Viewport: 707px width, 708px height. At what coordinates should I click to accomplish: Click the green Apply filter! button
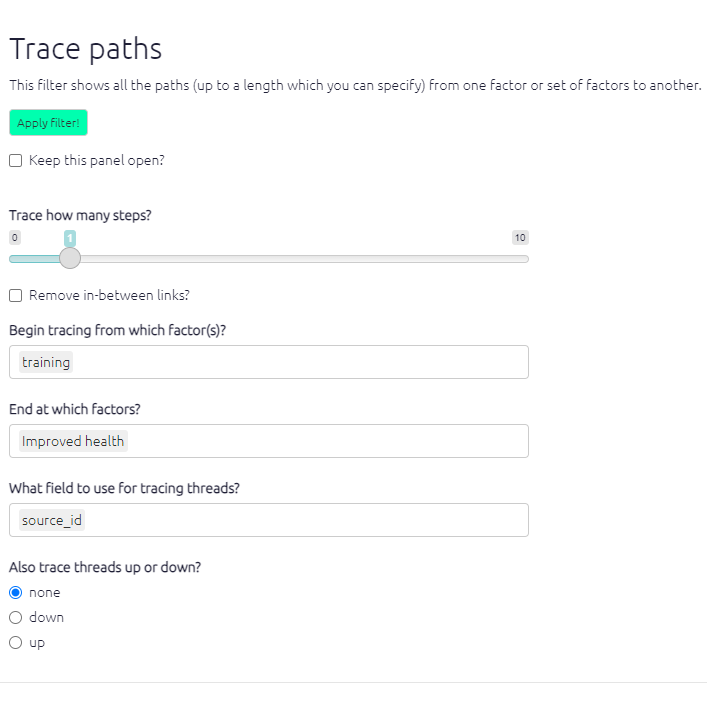48,123
